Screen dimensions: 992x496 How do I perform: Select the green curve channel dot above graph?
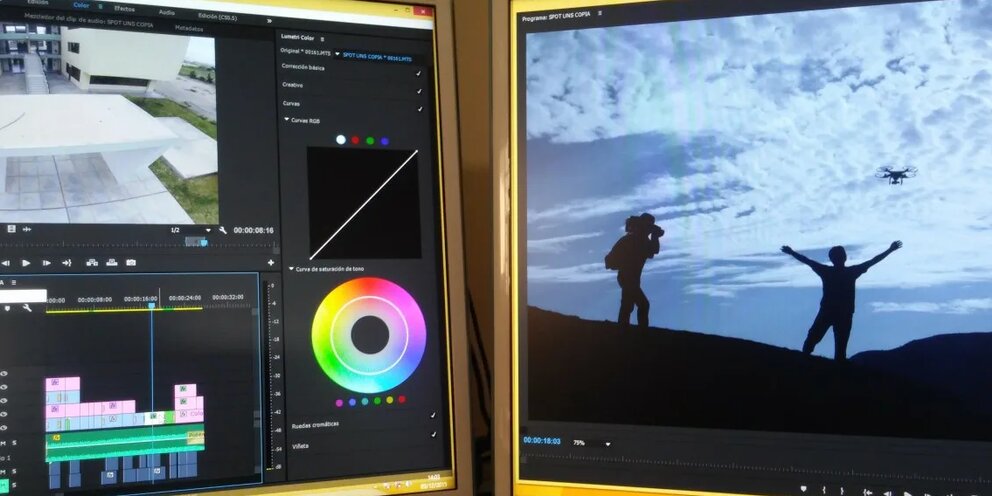[x=370, y=140]
